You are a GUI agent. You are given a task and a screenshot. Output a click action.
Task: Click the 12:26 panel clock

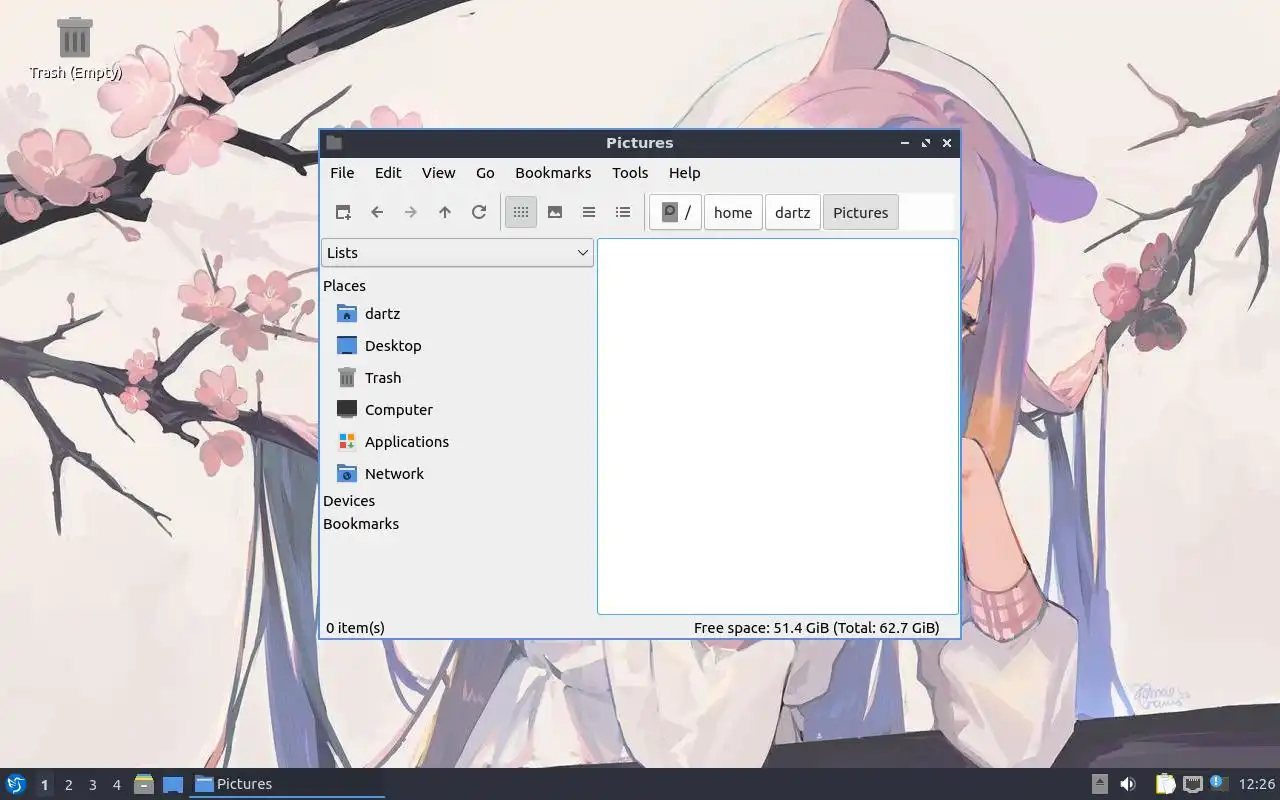pos(1257,784)
